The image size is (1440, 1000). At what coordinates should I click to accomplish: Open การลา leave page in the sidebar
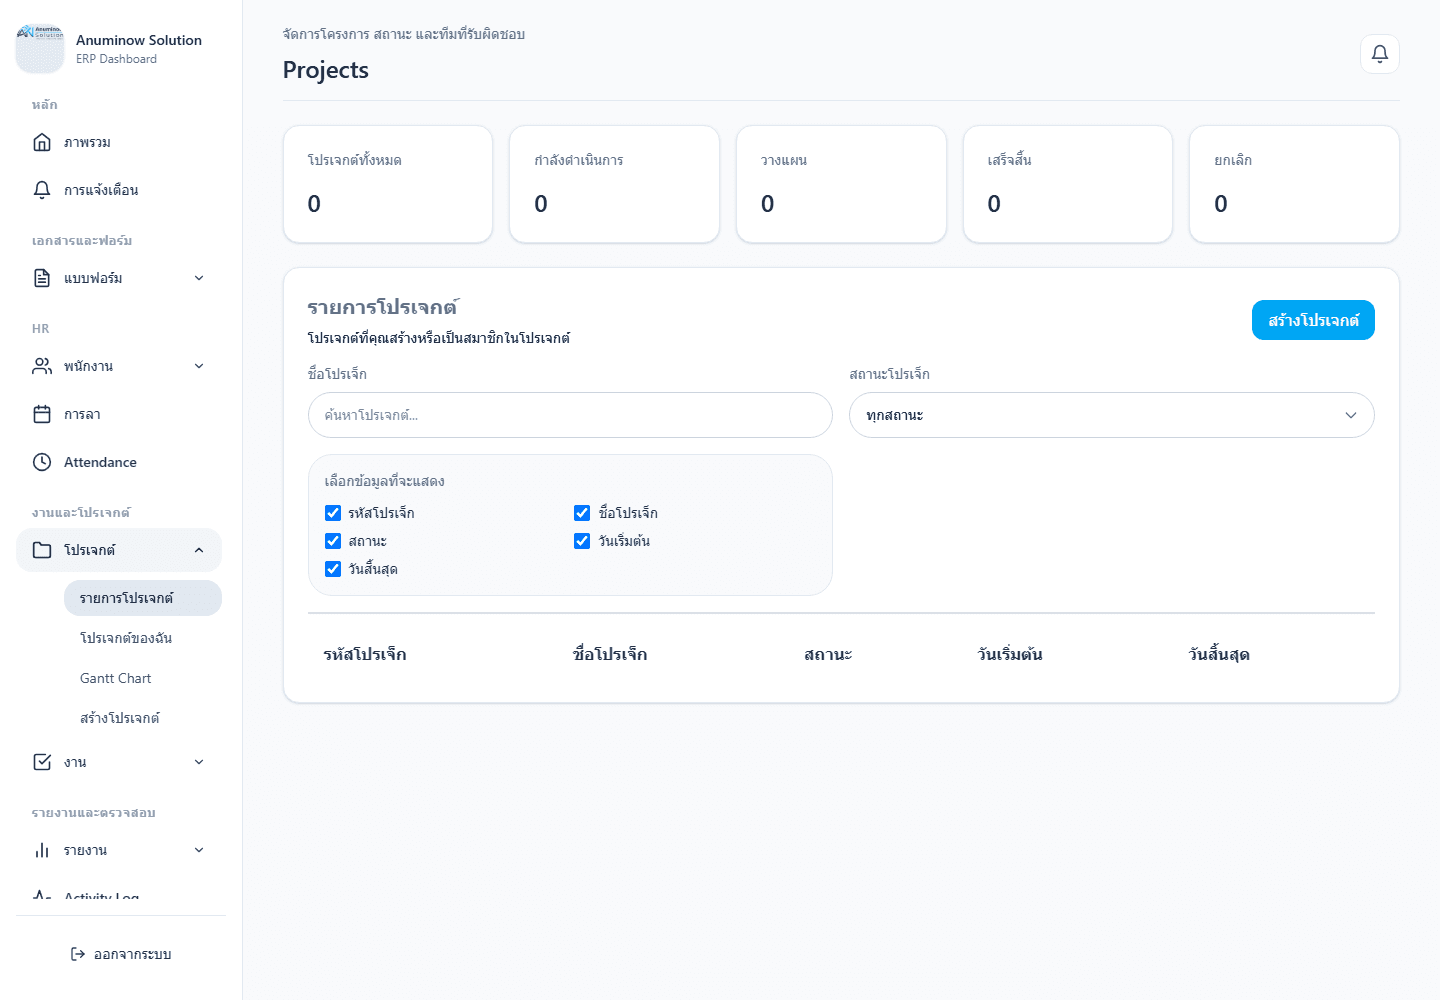pyautogui.click(x=119, y=414)
